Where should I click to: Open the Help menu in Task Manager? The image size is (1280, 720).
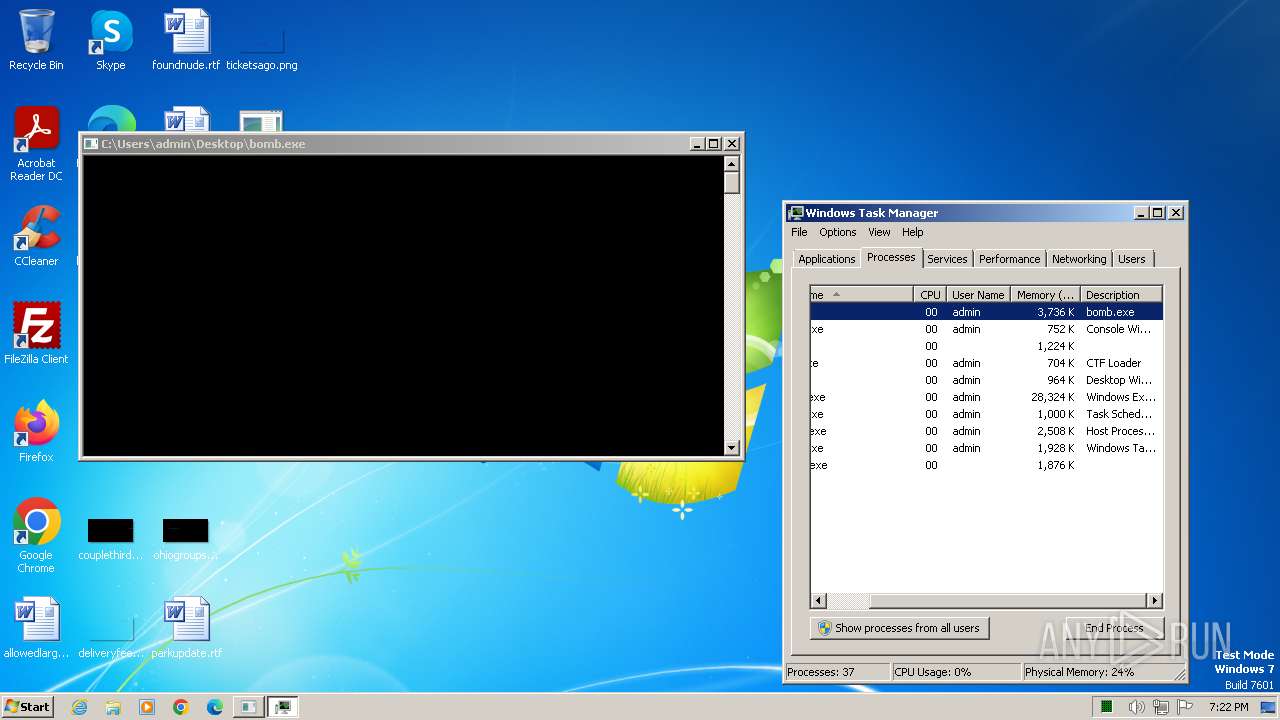click(x=912, y=232)
